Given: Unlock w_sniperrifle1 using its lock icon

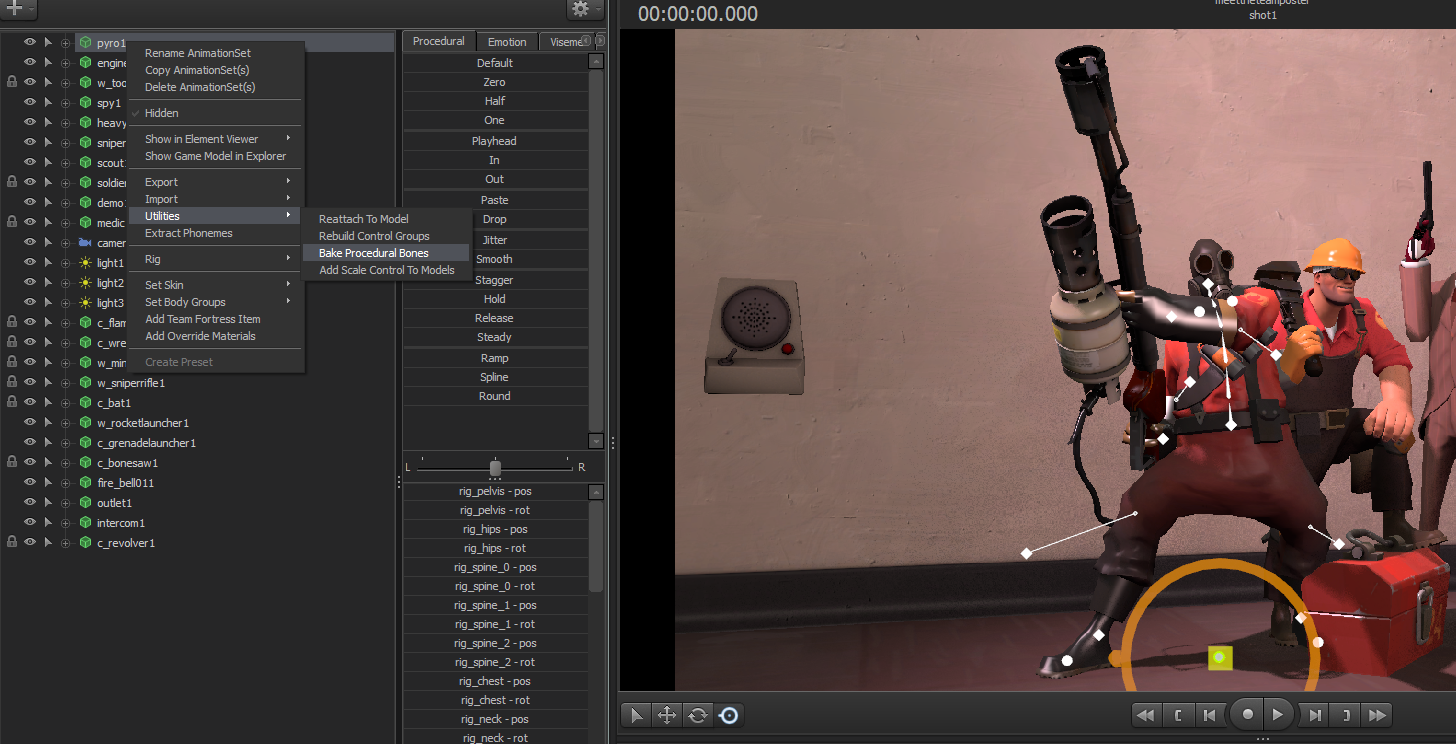Looking at the screenshot, I should pyautogui.click(x=12, y=383).
